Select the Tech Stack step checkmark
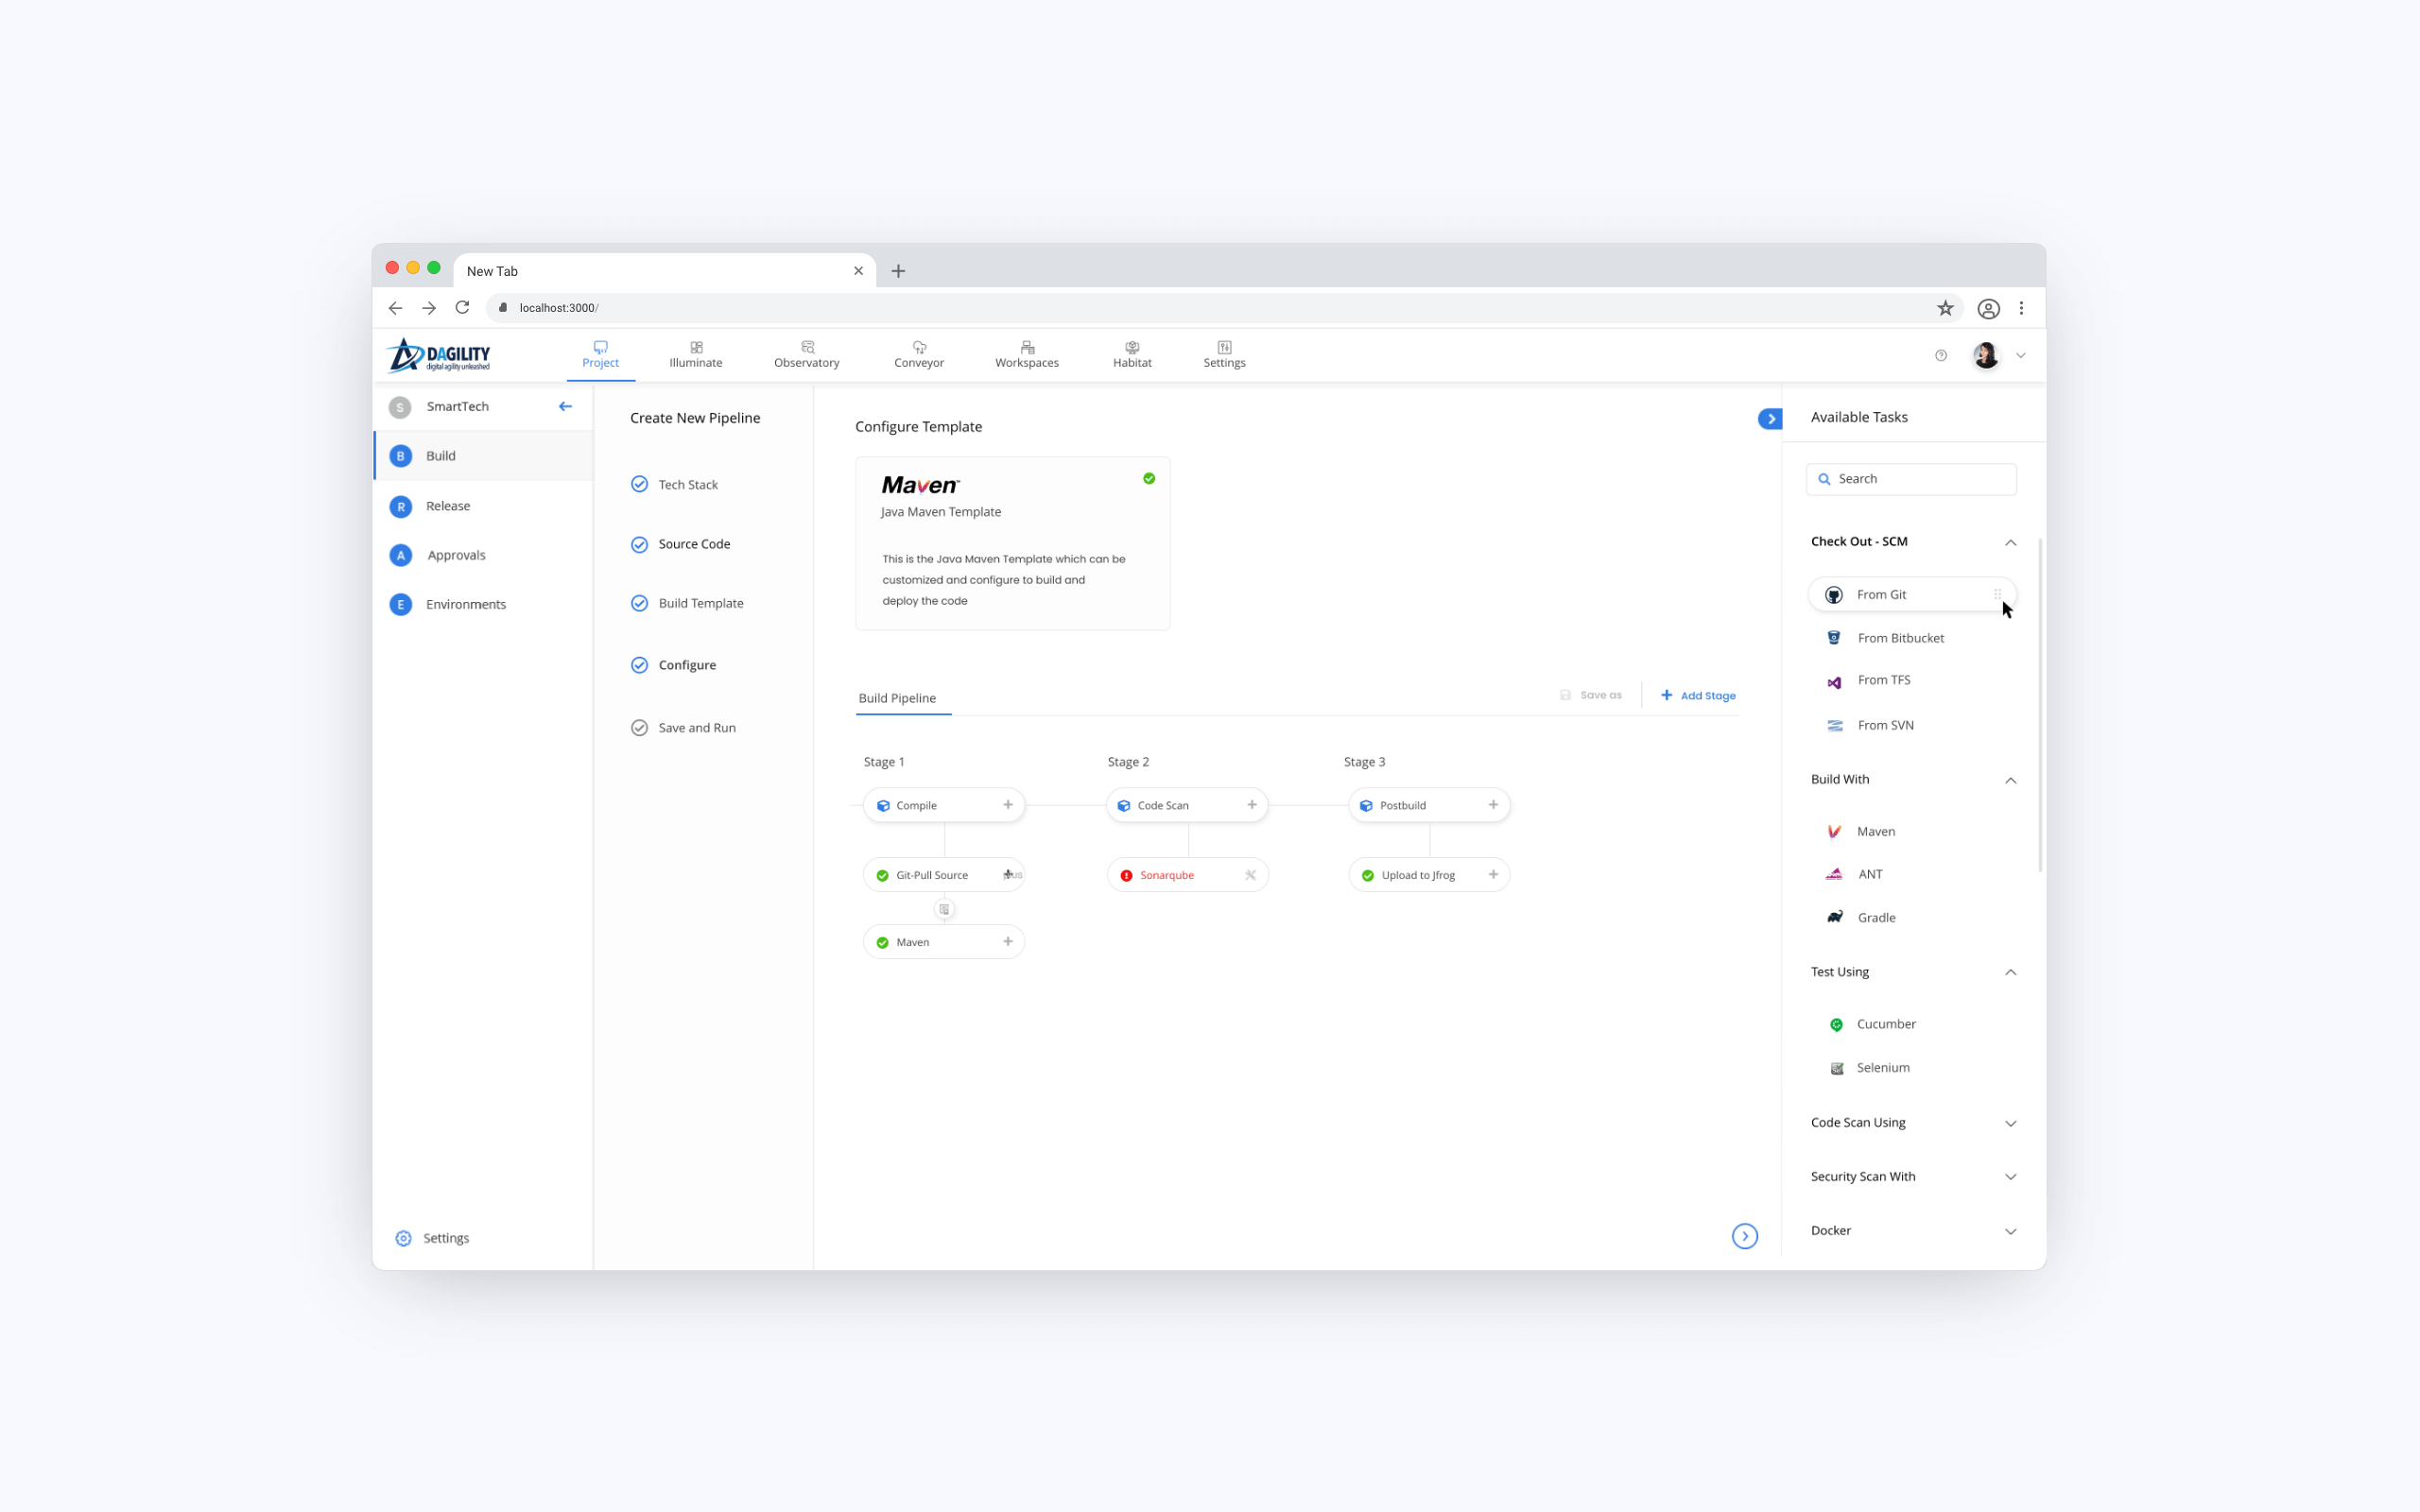Viewport: 2420px width, 1512px height. click(x=639, y=484)
